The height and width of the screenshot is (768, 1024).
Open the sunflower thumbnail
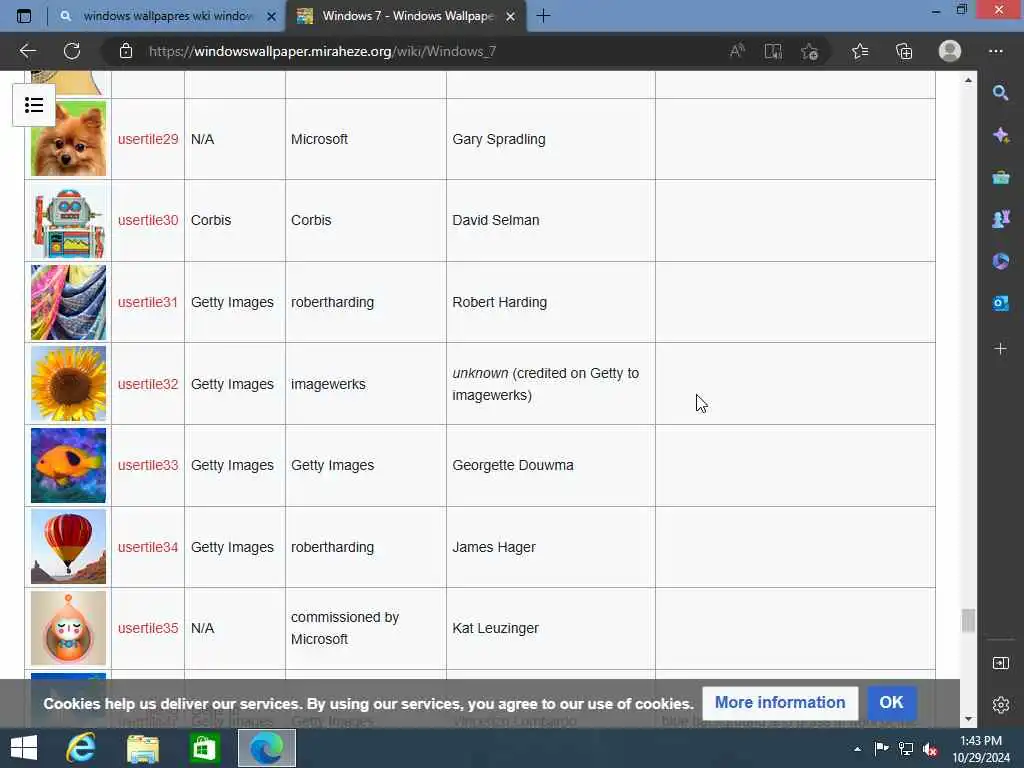(69, 384)
